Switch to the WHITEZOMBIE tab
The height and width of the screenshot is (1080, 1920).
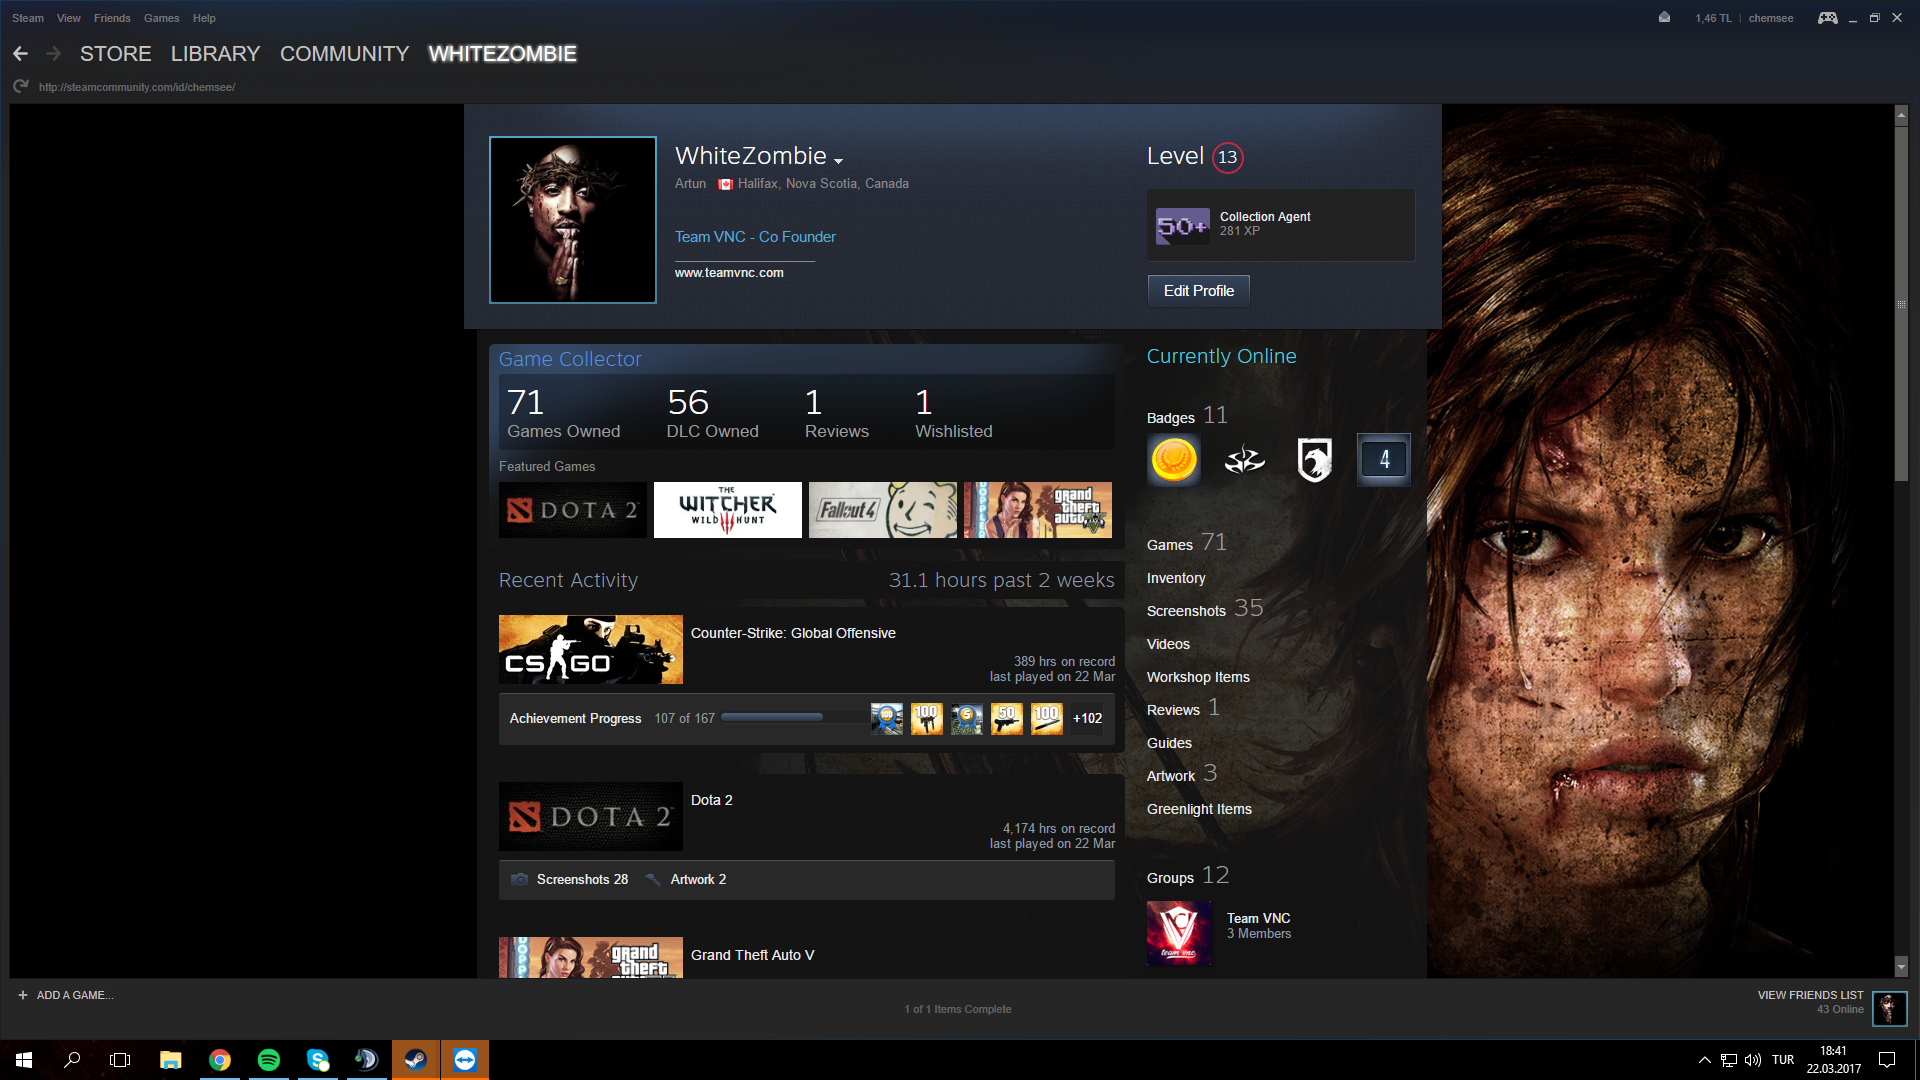tap(502, 54)
